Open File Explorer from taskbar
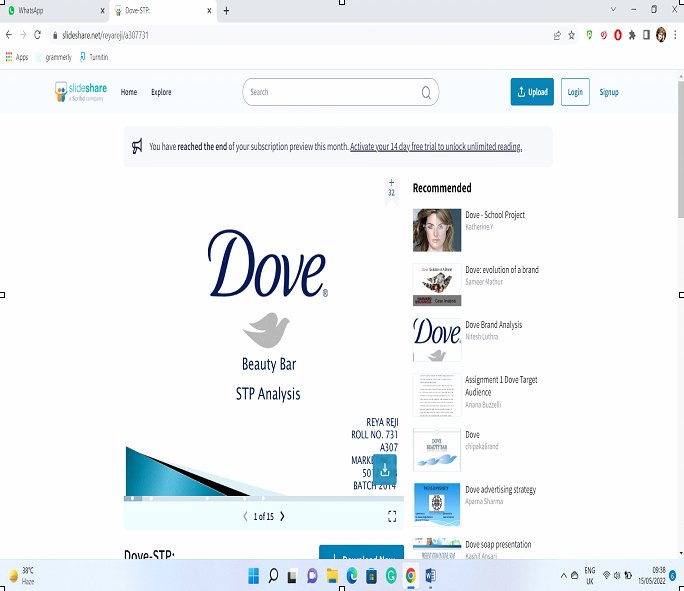The height and width of the screenshot is (591, 684). [332, 576]
